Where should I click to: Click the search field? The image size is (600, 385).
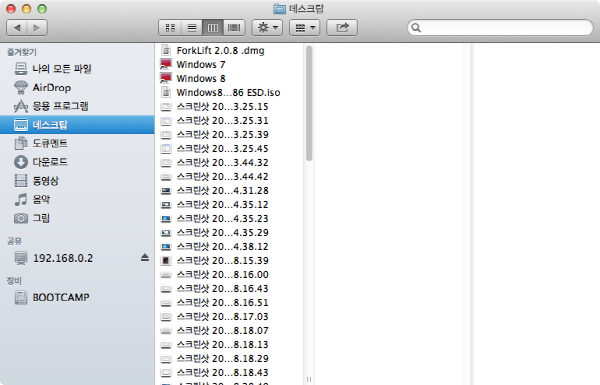tap(501, 28)
